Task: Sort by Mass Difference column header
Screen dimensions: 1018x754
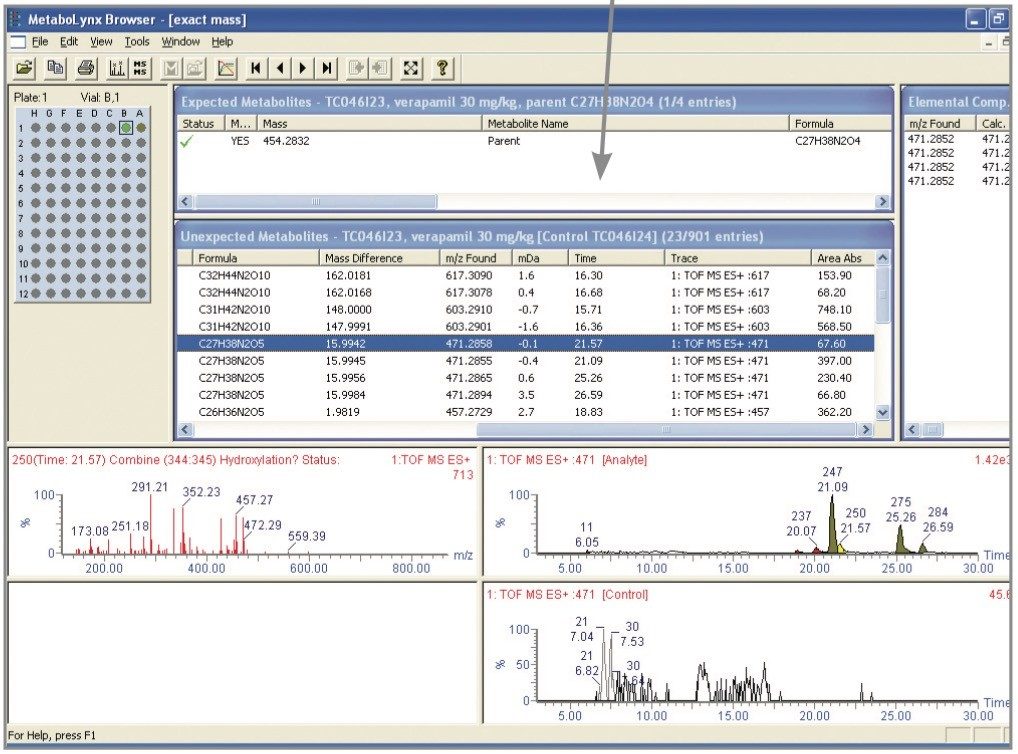Action: tap(379, 258)
